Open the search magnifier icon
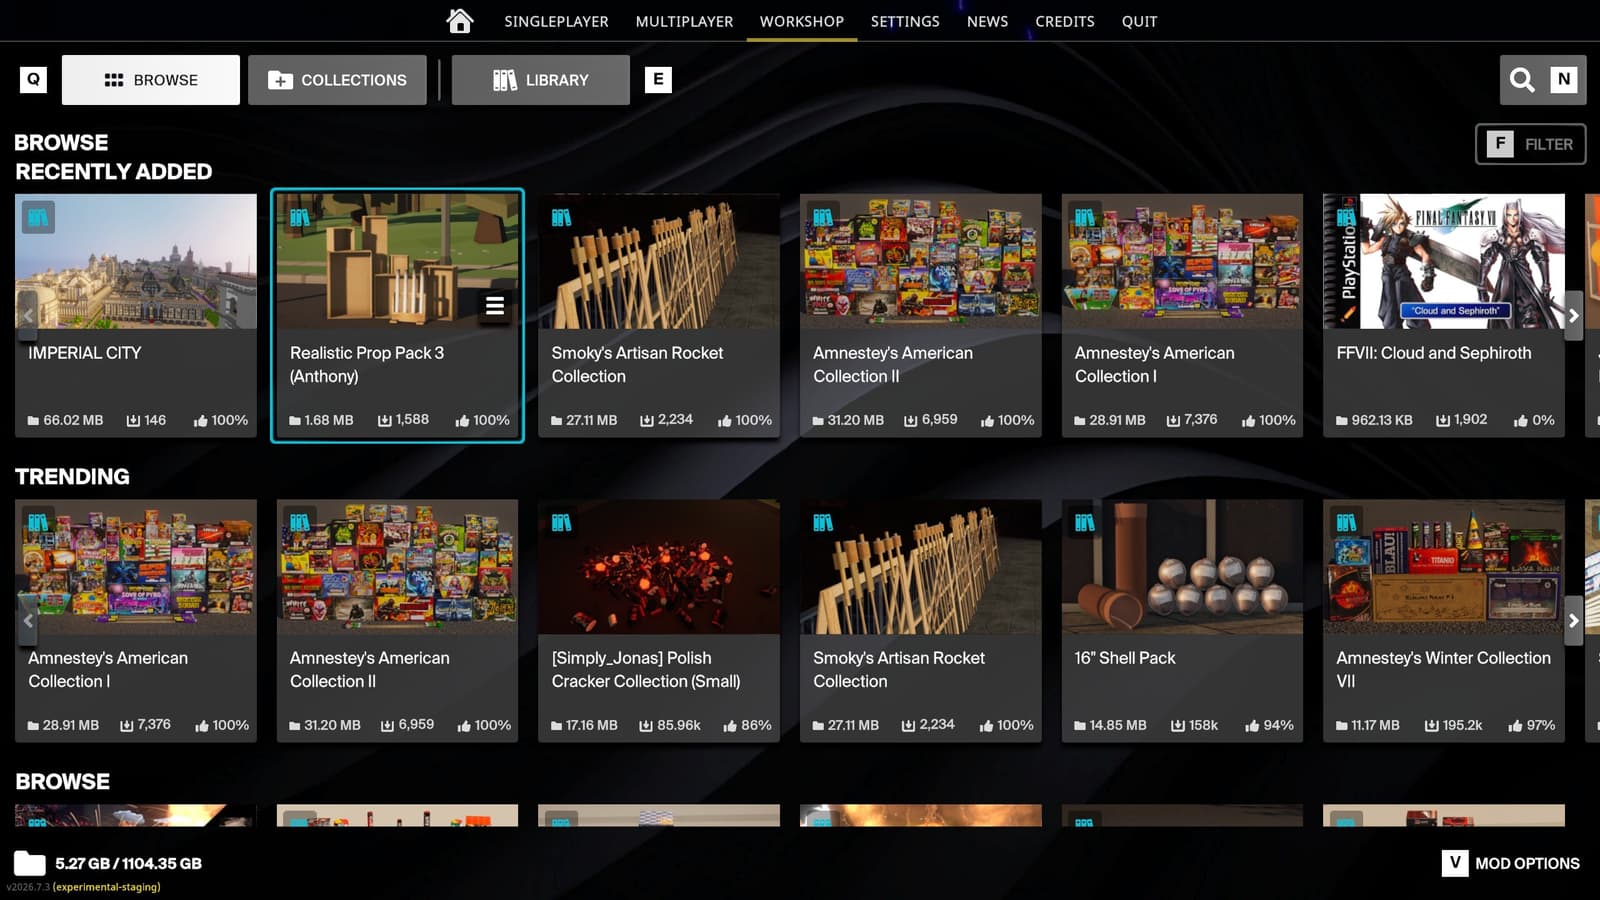This screenshot has width=1600, height=900. (1522, 80)
